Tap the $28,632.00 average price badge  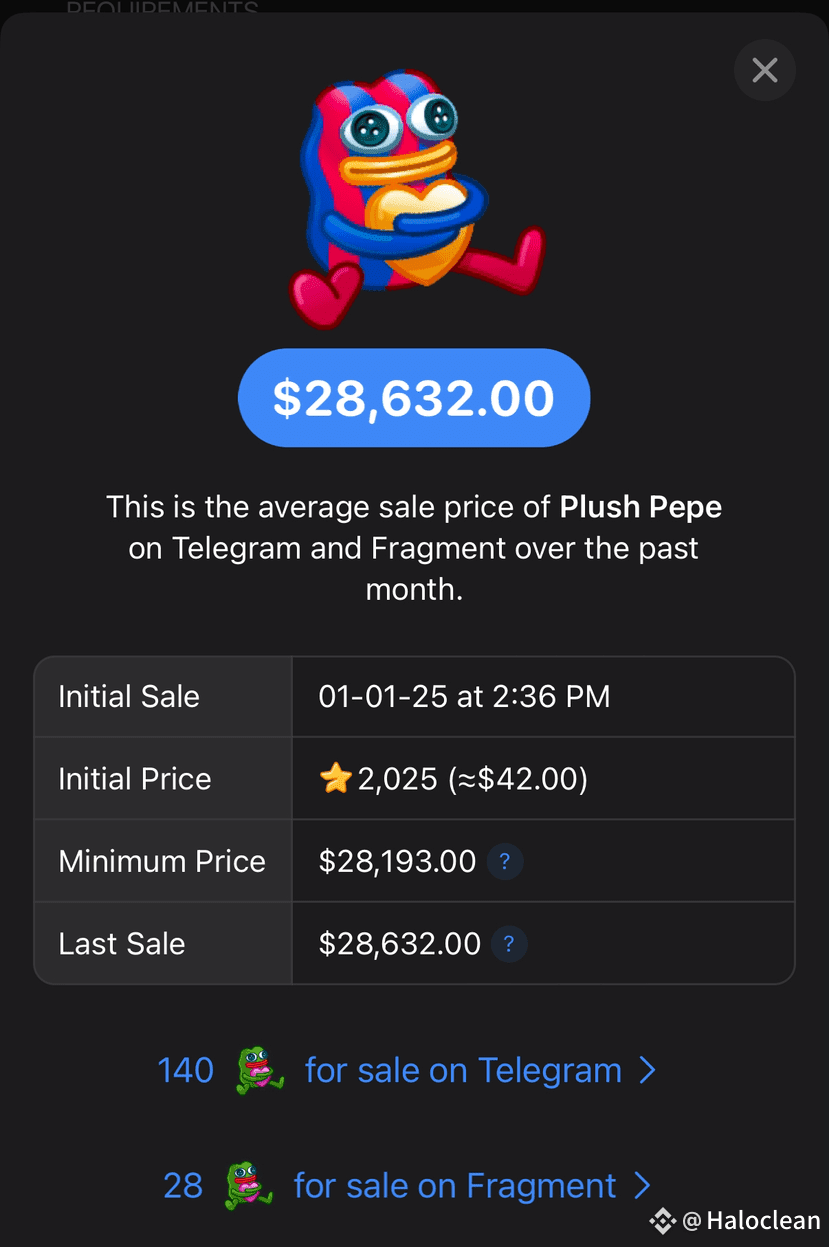coord(414,398)
